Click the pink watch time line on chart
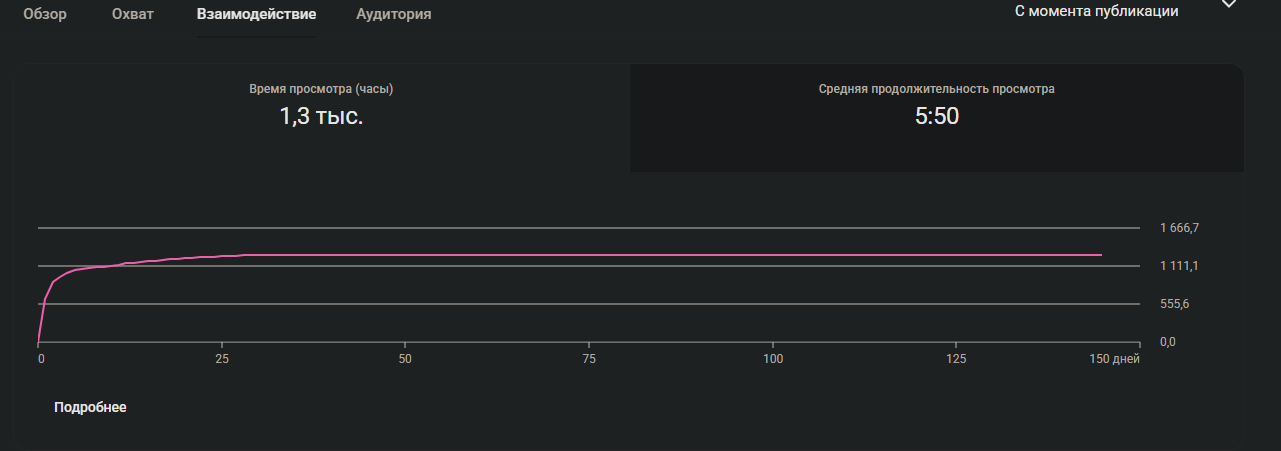 coord(600,255)
